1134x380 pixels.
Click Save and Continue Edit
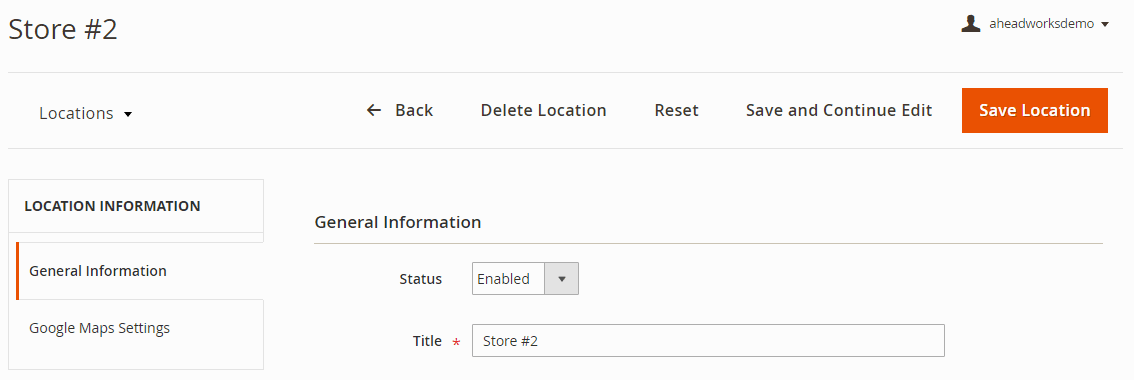[839, 110]
